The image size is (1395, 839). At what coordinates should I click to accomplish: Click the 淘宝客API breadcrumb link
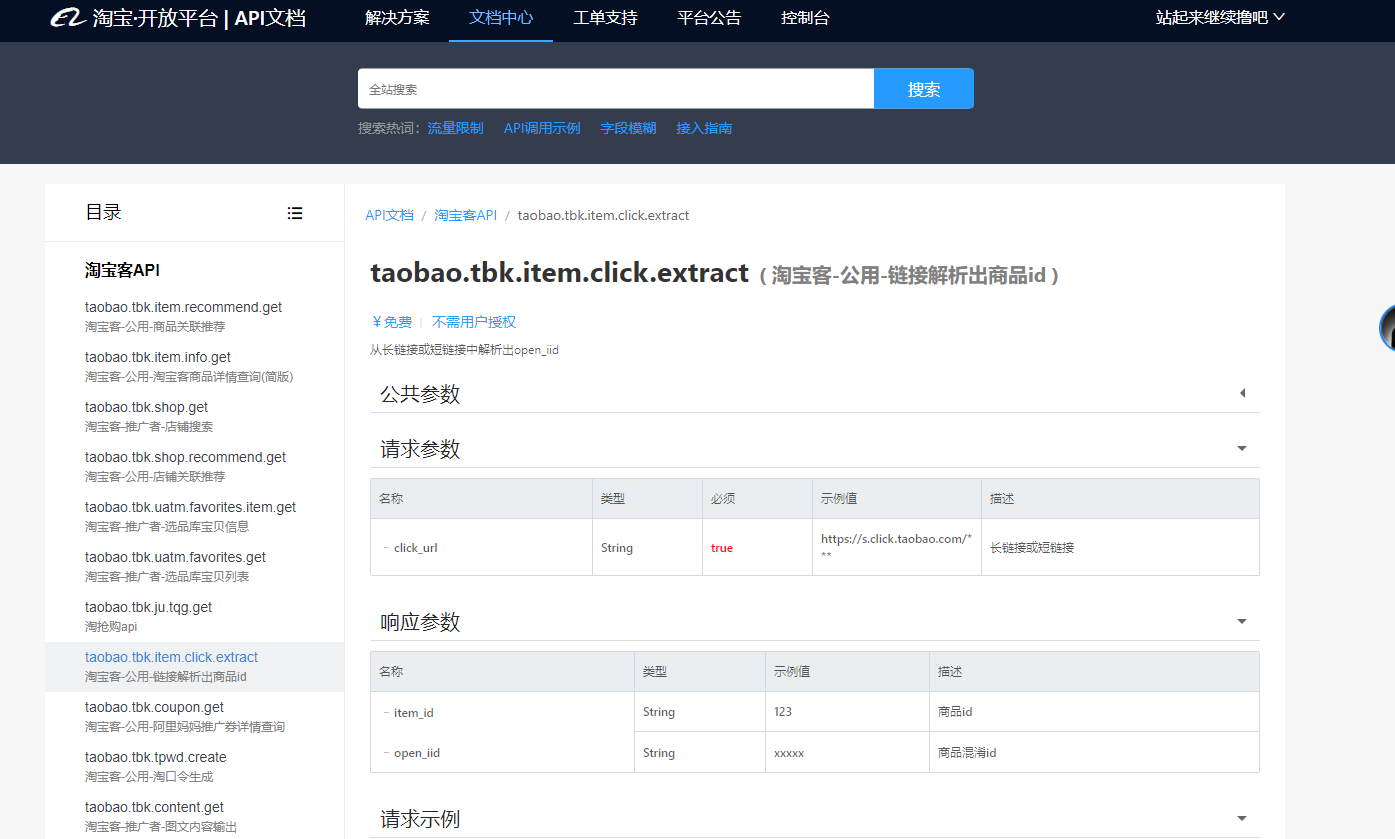pos(465,215)
